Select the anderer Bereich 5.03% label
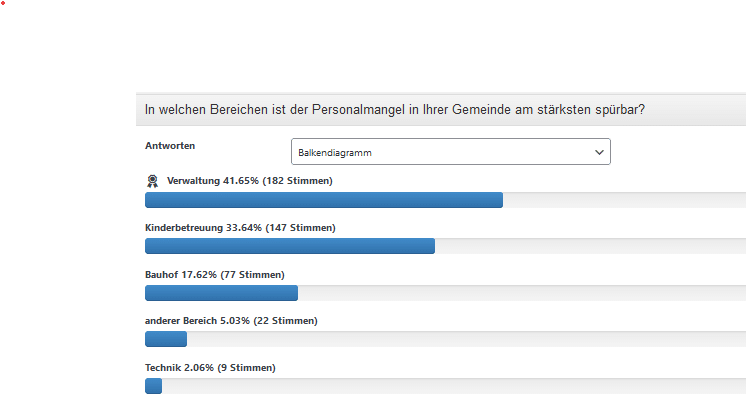This screenshot has width=746, height=411. click(231, 321)
